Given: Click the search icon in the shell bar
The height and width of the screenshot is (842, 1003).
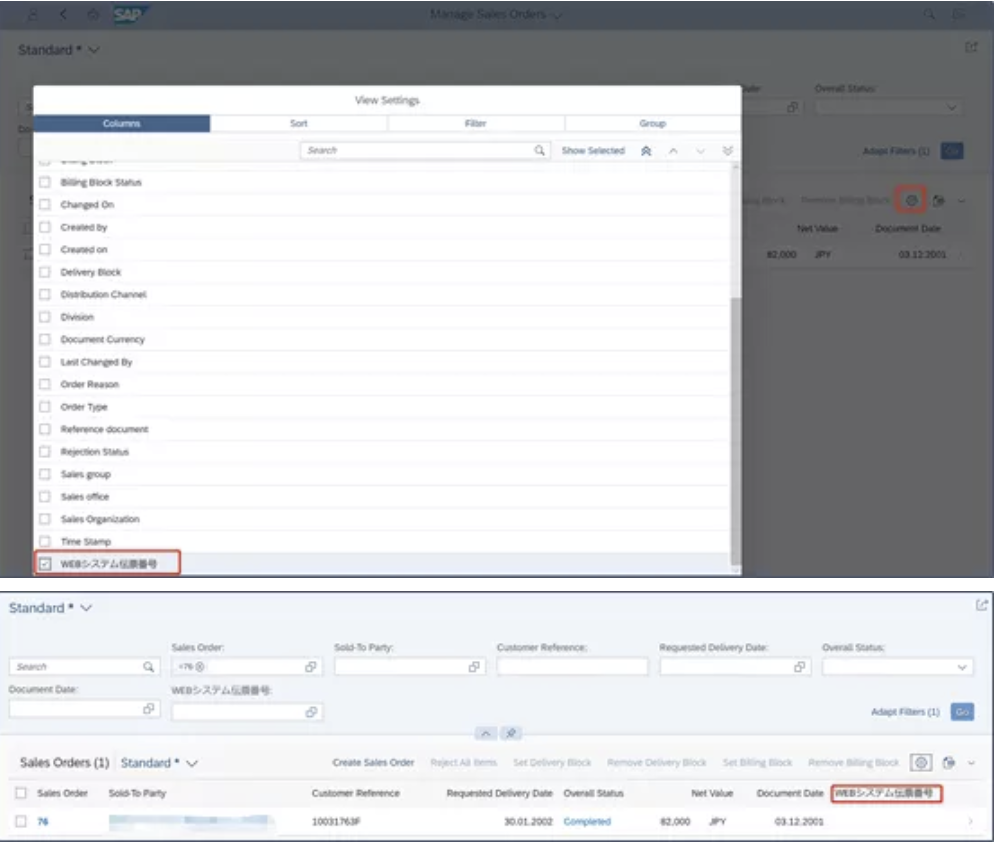Looking at the screenshot, I should coord(929,14).
